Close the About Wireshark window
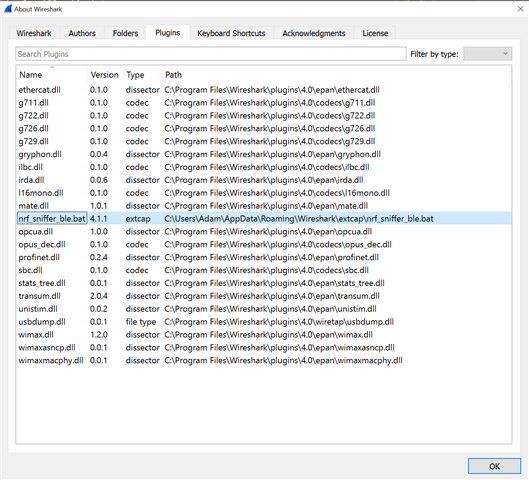The image size is (529, 480). pyautogui.click(x=521, y=9)
